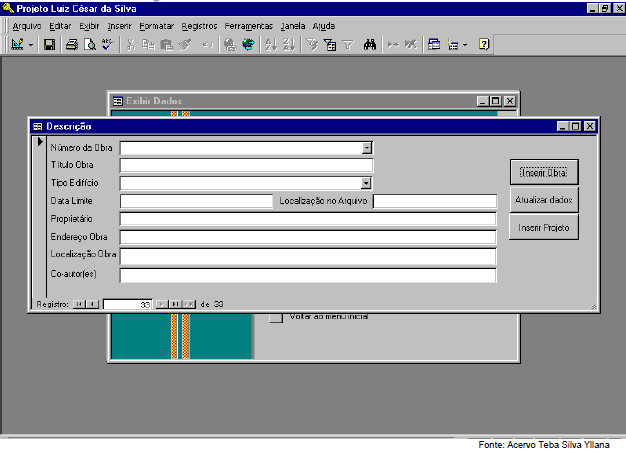Open the New Object dropdown arrow

(x=465, y=45)
